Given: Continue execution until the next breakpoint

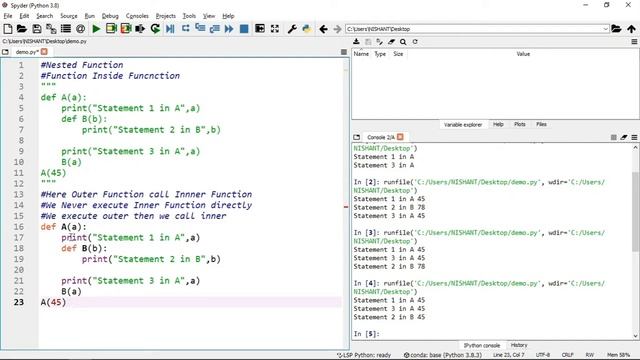Looking at the screenshot, I should point(229,29).
